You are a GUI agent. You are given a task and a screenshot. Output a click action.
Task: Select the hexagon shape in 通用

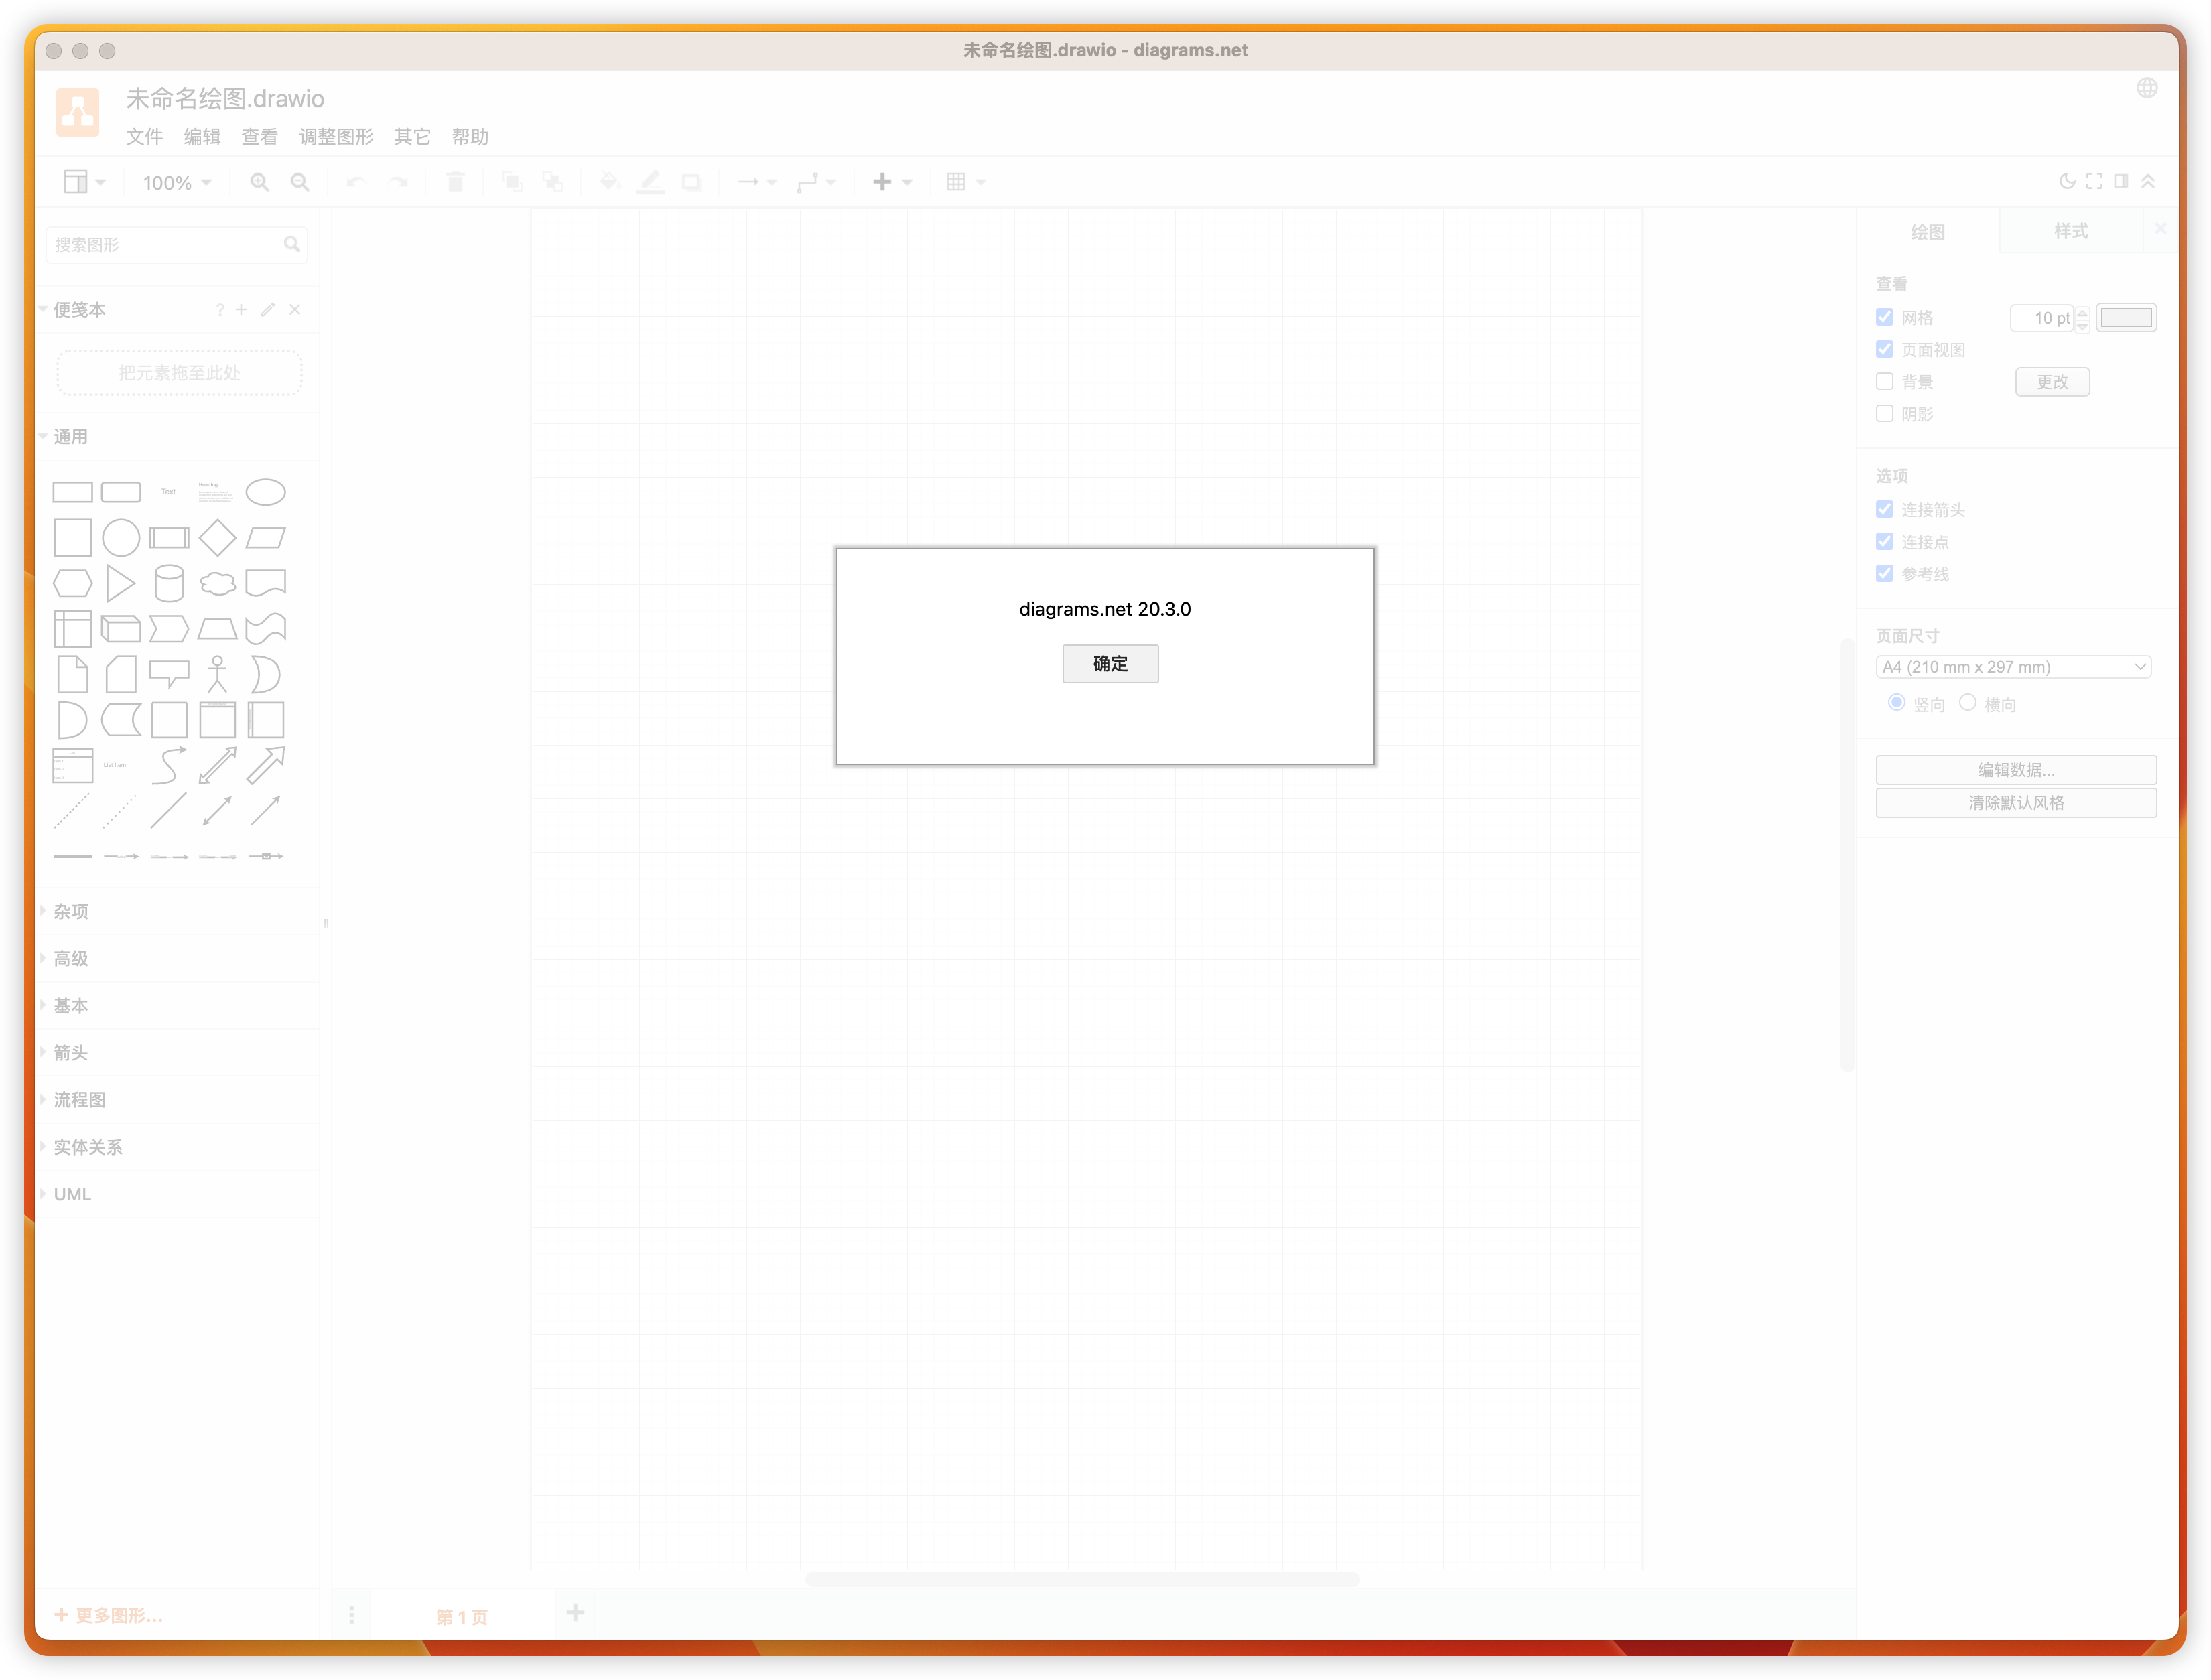(72, 584)
